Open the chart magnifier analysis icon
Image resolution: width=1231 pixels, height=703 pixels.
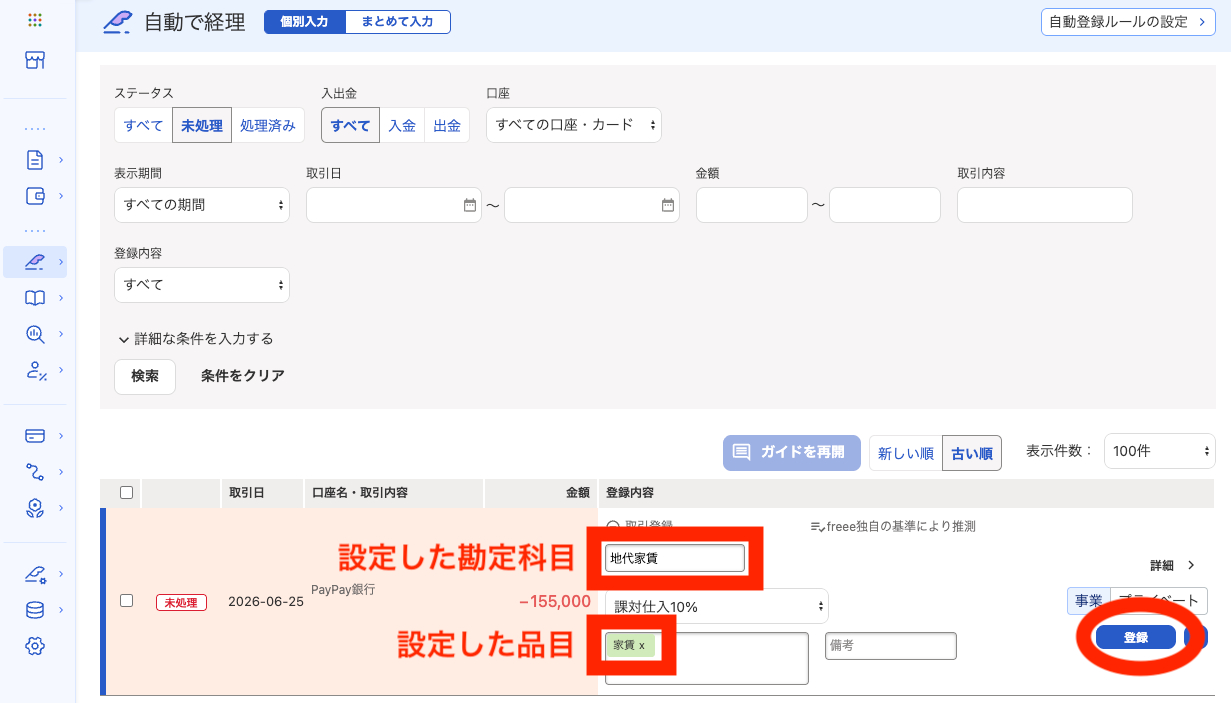pyautogui.click(x=35, y=334)
